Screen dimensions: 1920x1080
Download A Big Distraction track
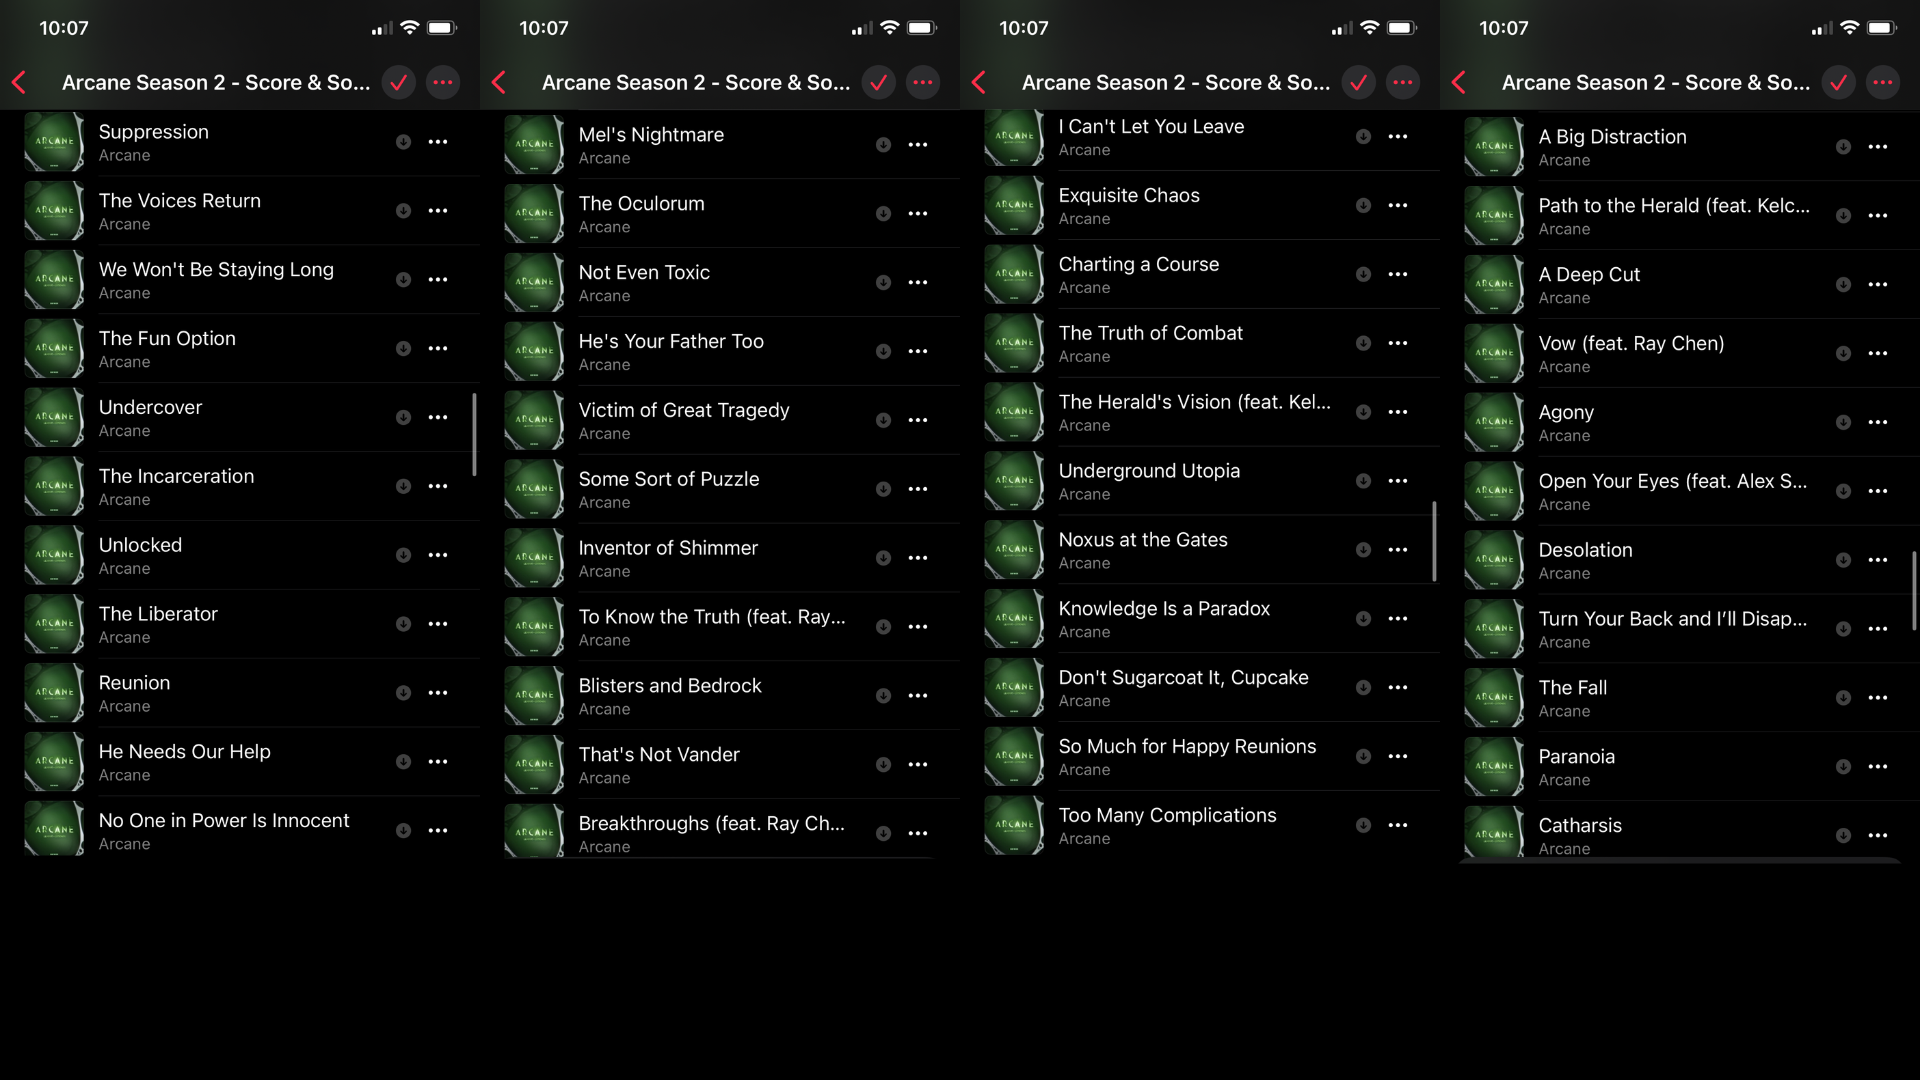coord(1843,147)
